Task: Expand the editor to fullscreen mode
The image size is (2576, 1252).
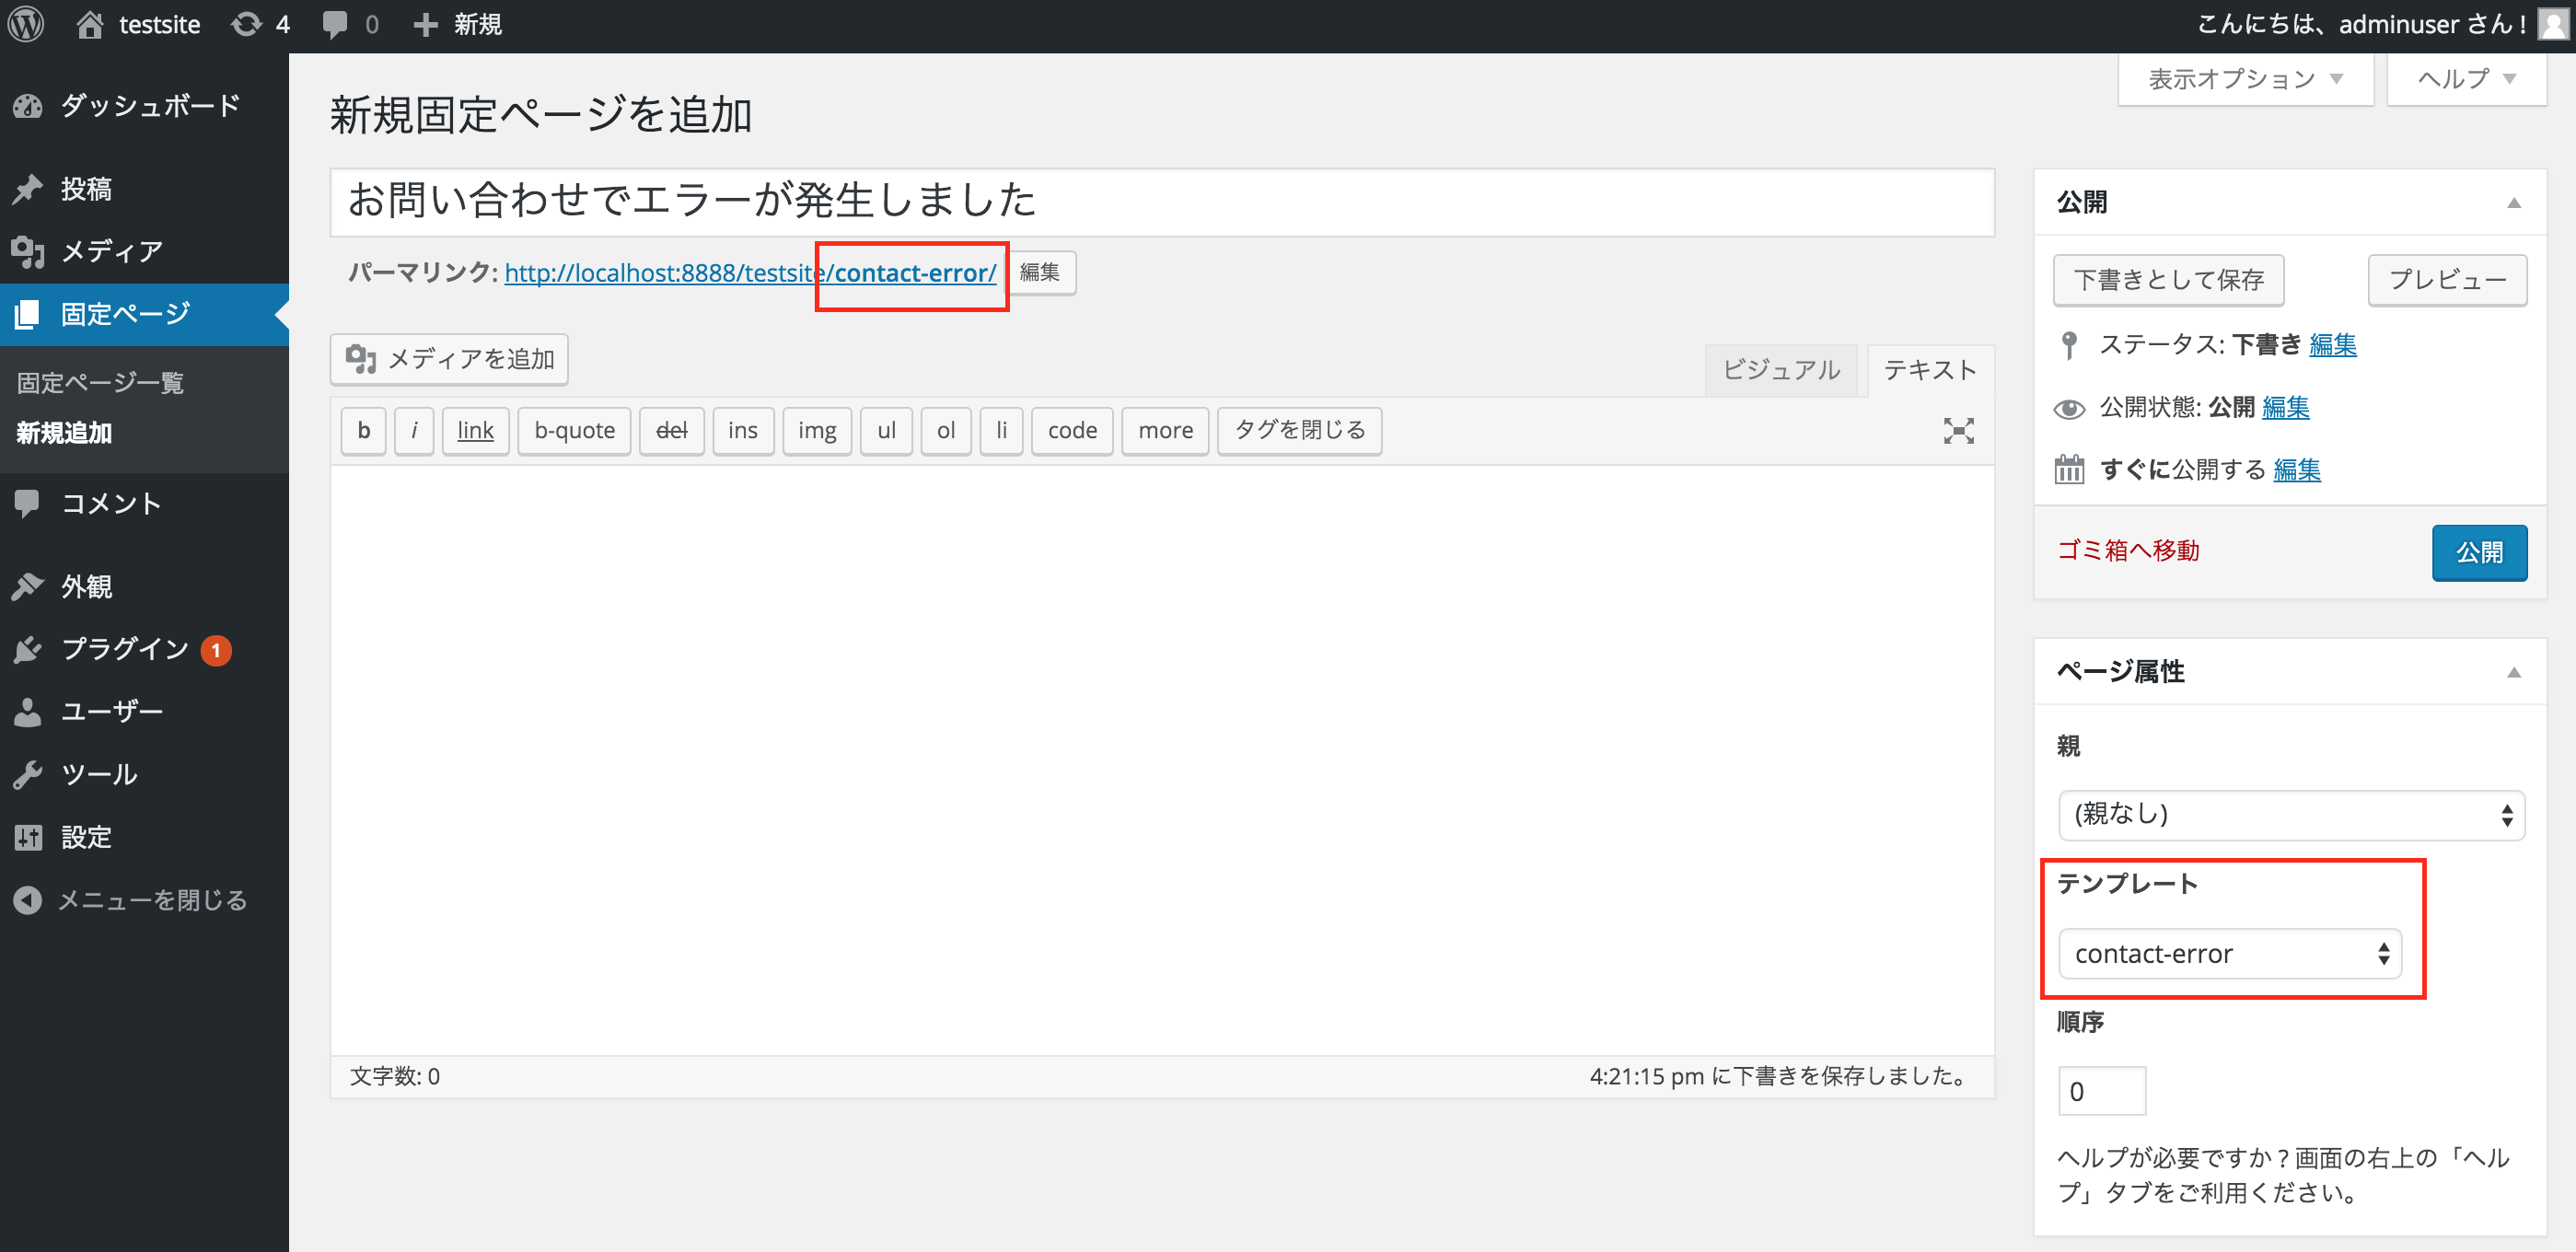Action: tap(1959, 430)
